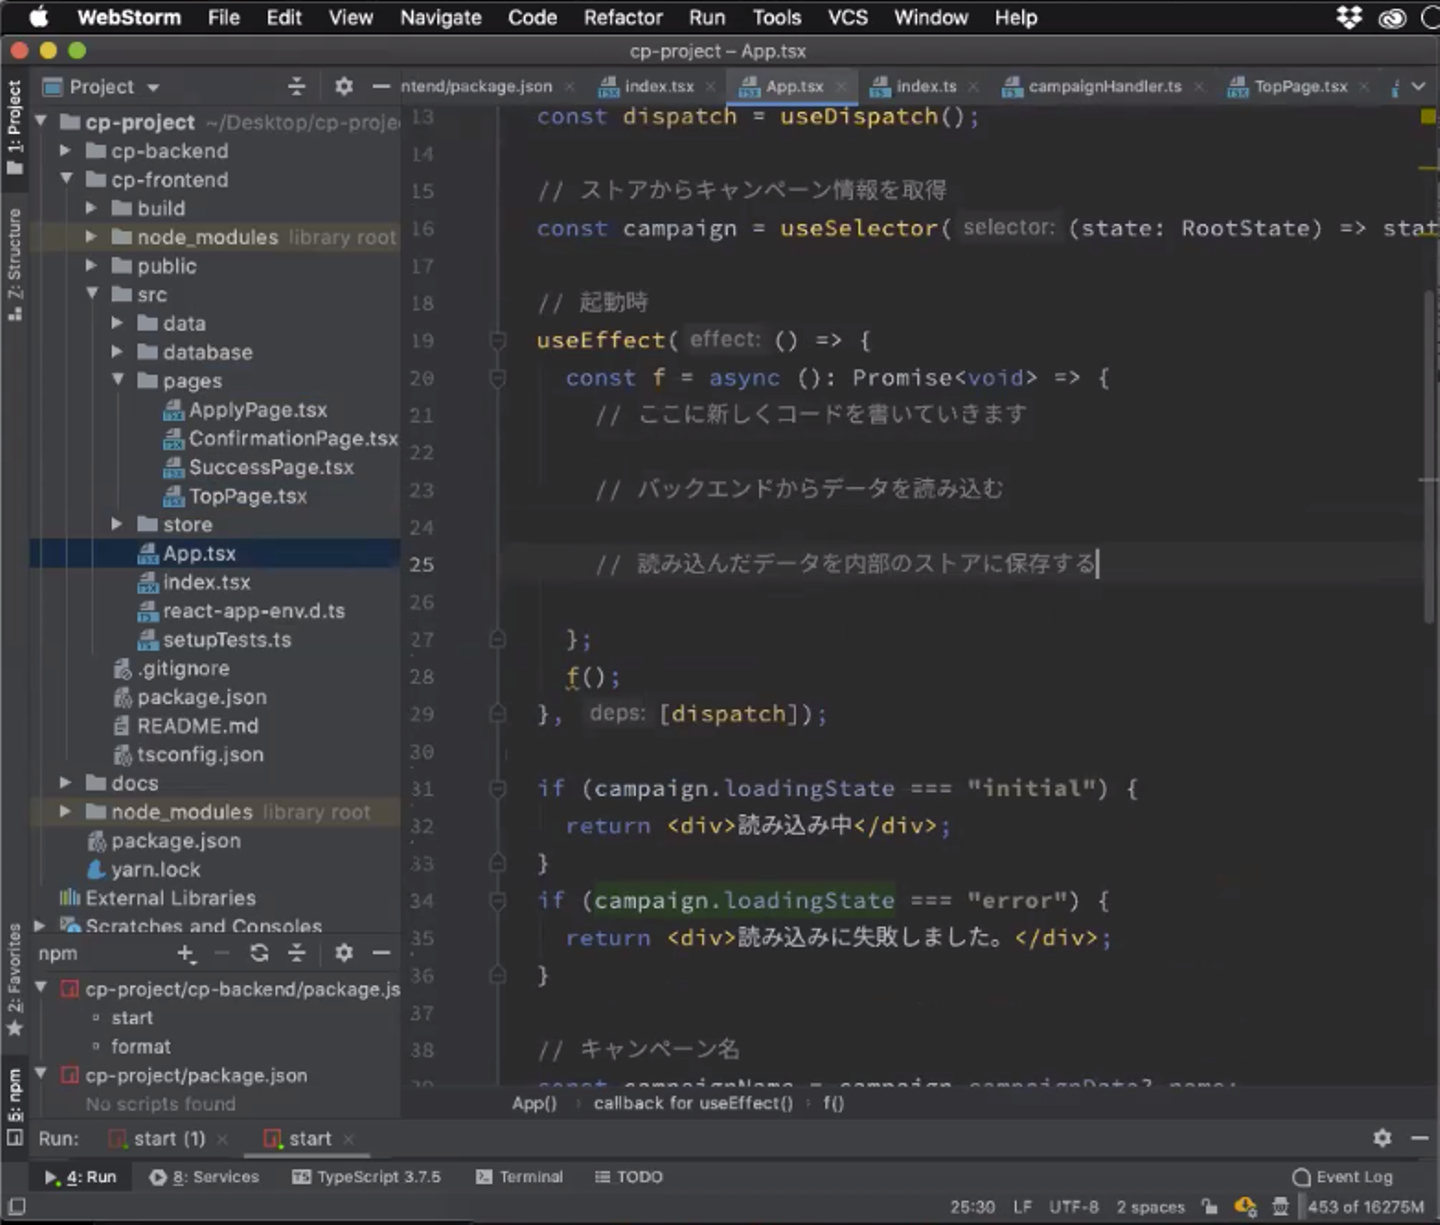Click the memory indicator 453 of 16275M
The width and height of the screenshot is (1440, 1225).
click(x=1365, y=1207)
